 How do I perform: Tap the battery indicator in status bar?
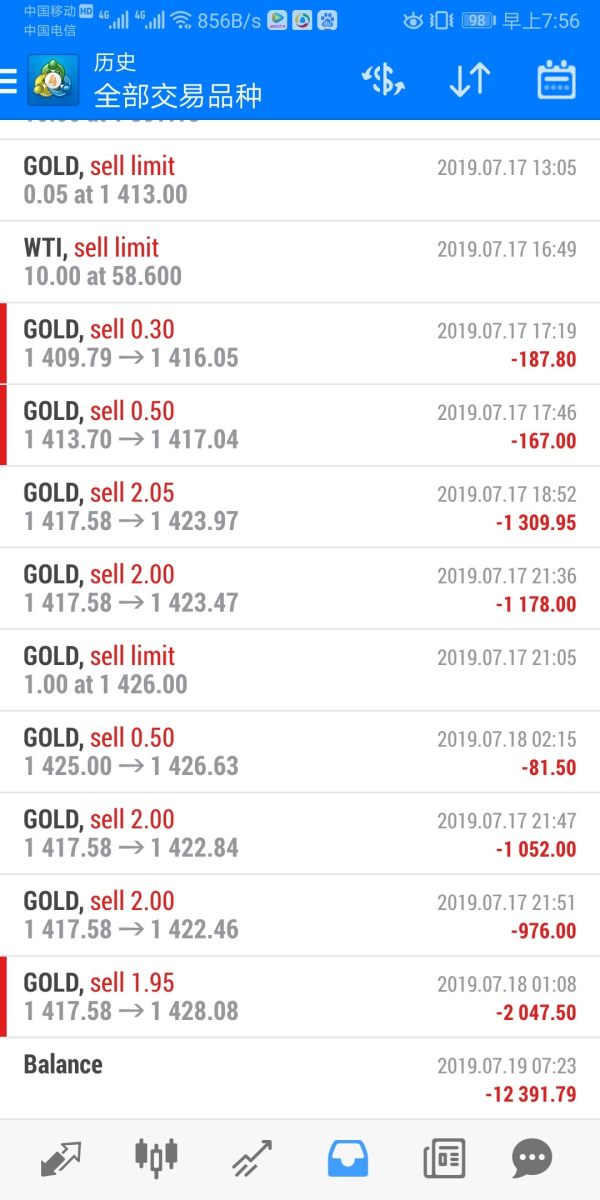click(478, 21)
